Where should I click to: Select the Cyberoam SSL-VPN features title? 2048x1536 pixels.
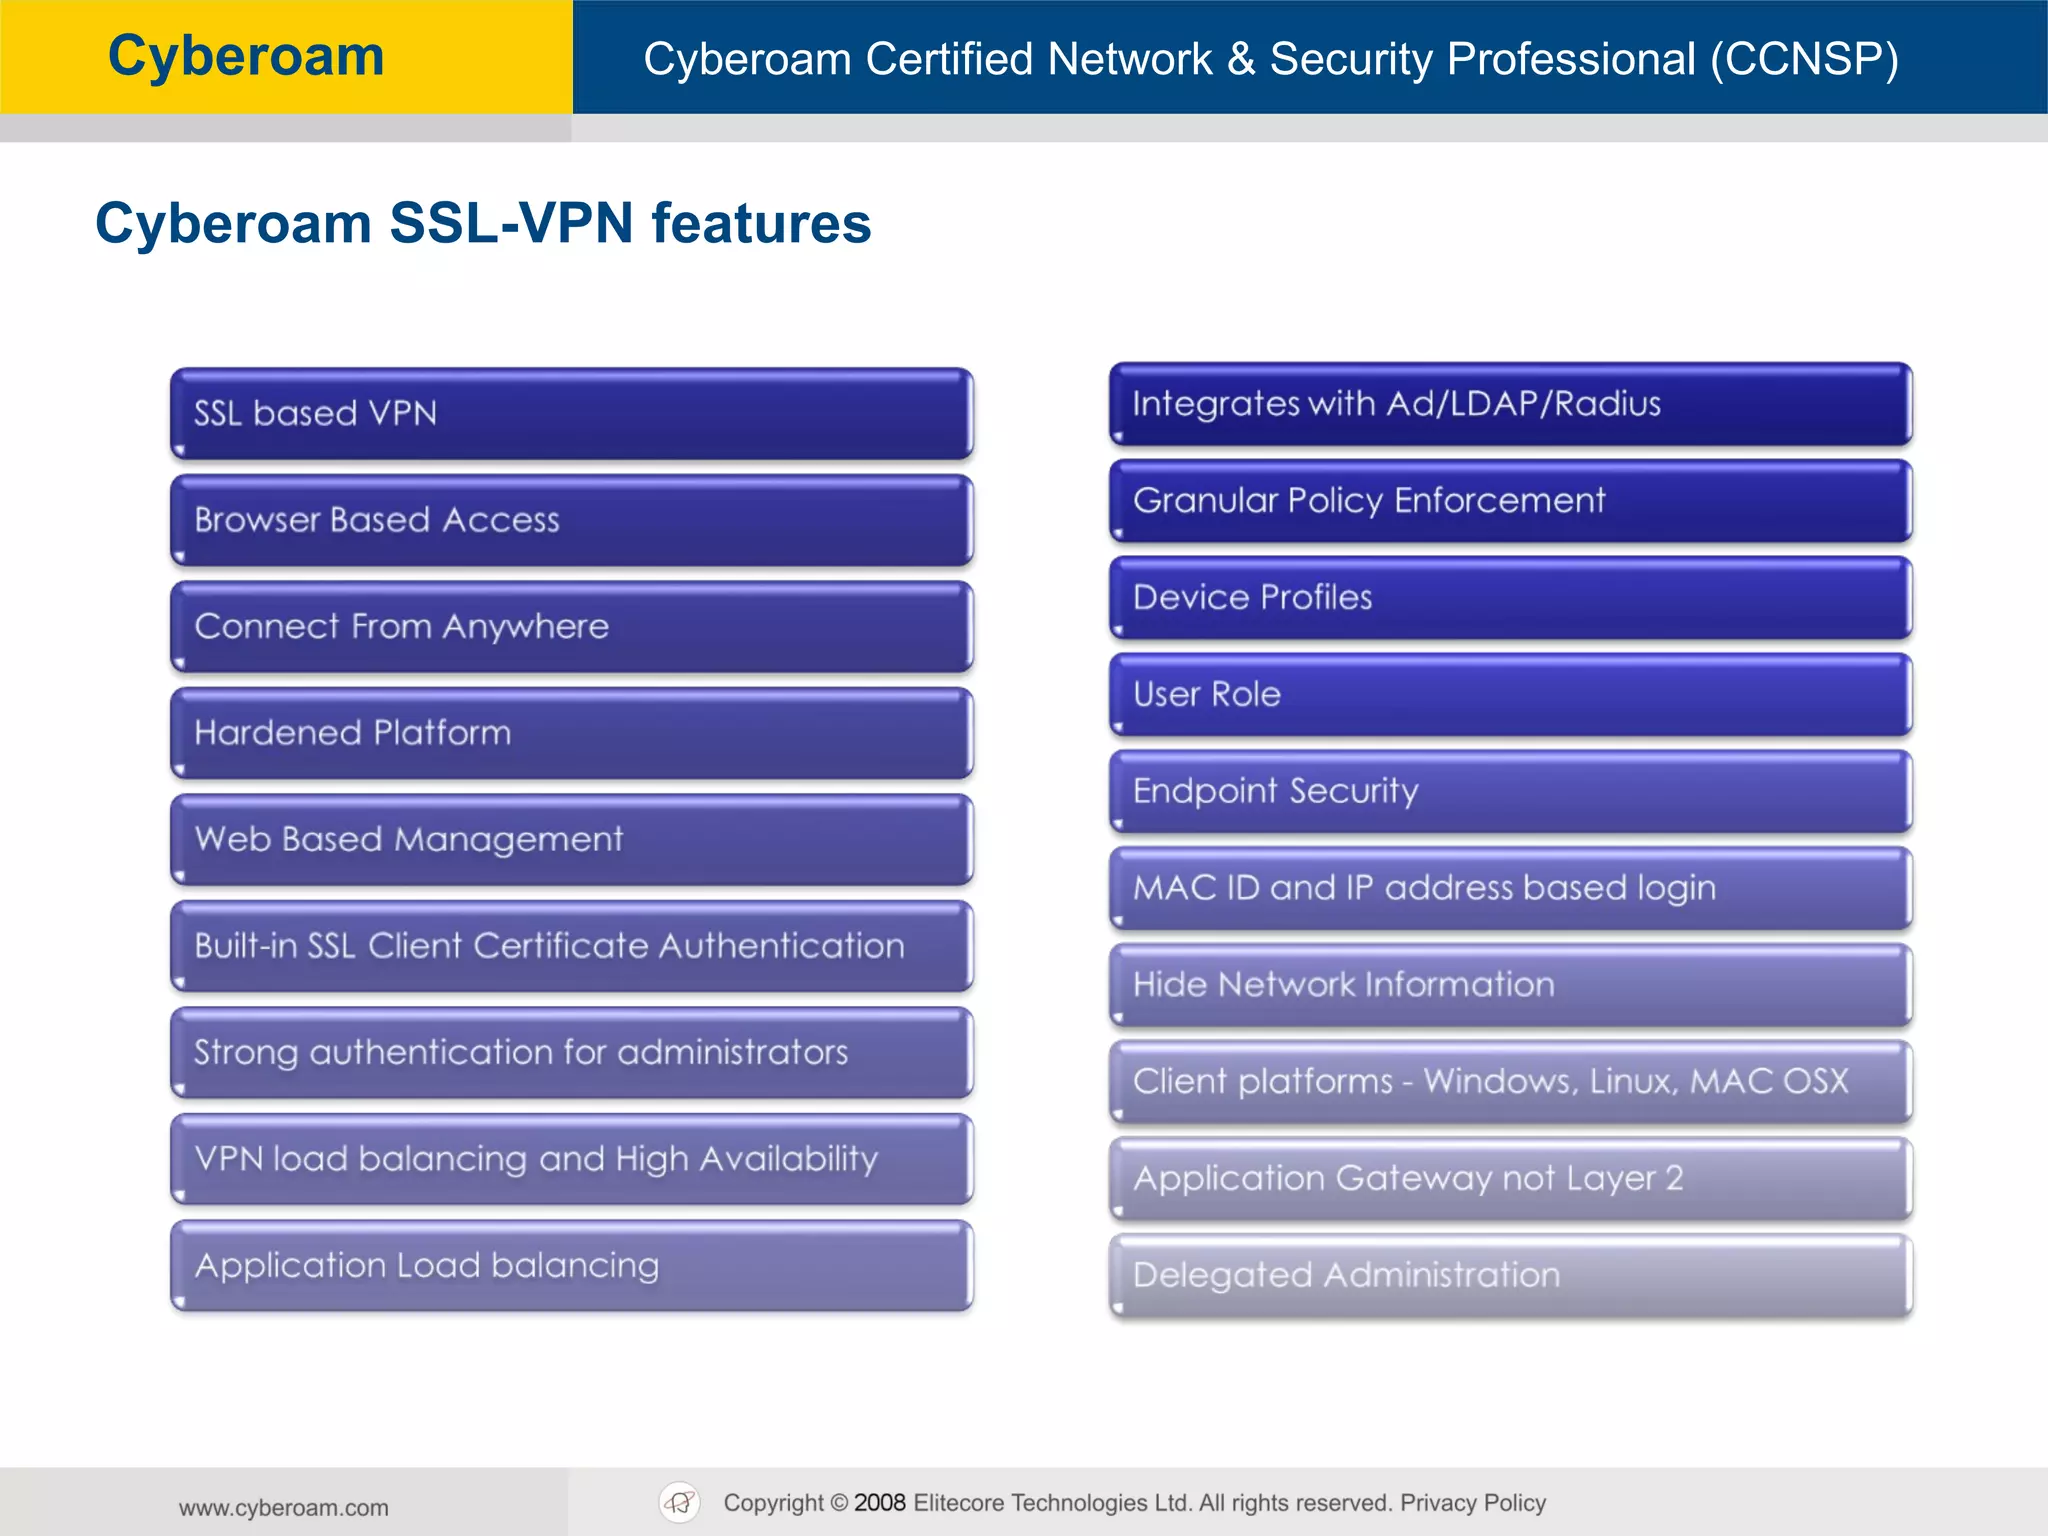point(483,223)
